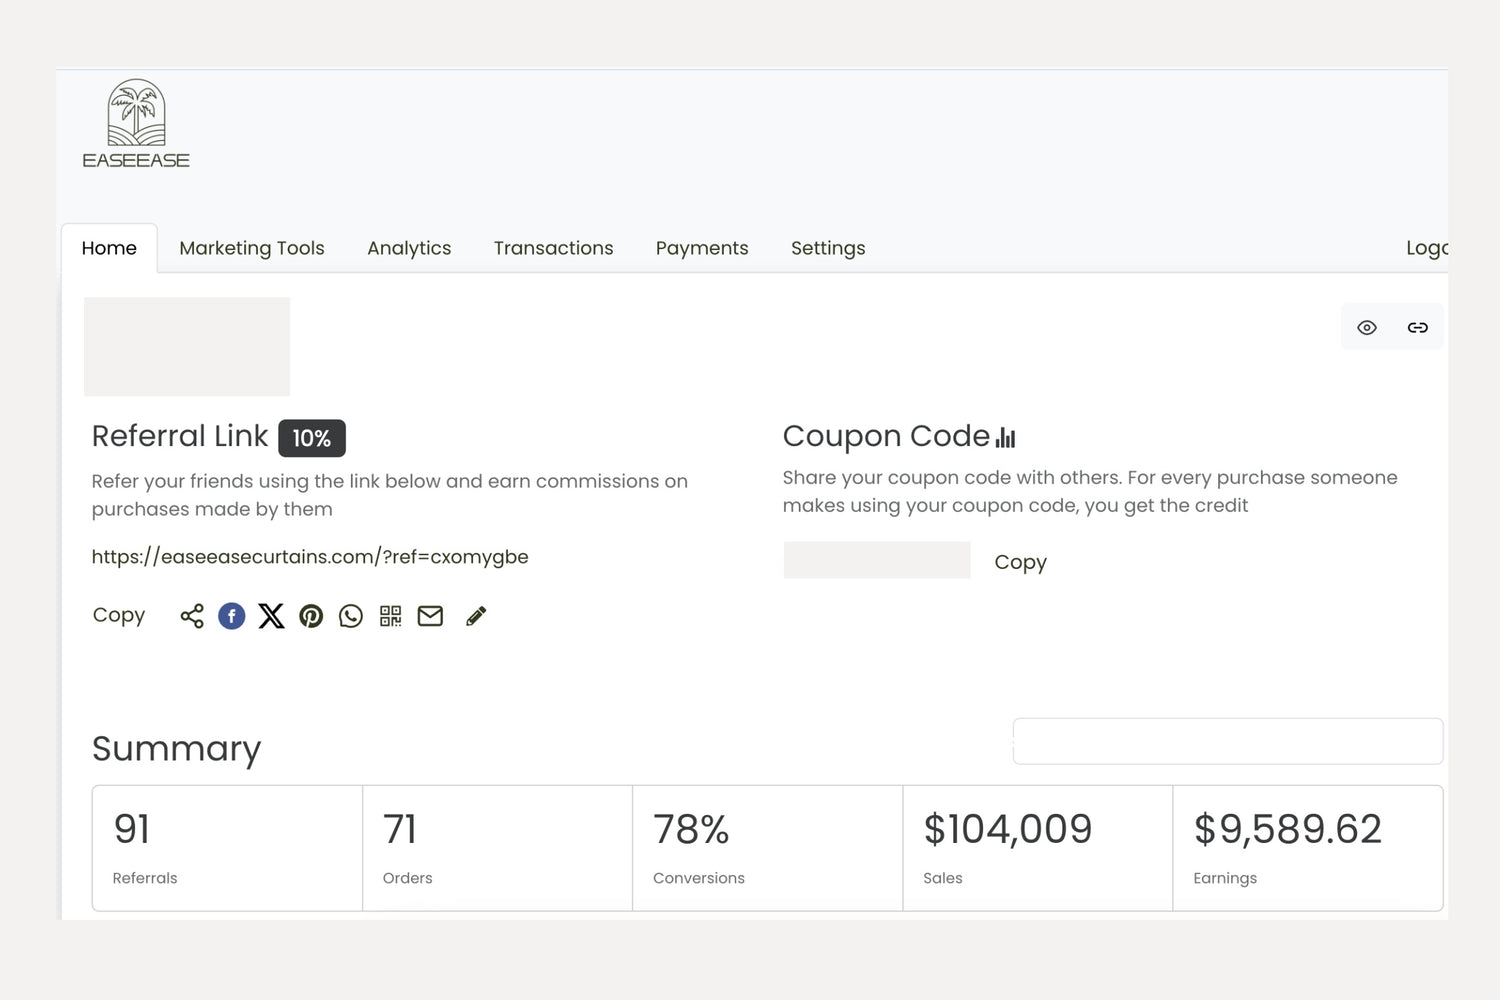The width and height of the screenshot is (1500, 1000).
Task: Edit referral link with pencil icon
Action: pos(476,616)
